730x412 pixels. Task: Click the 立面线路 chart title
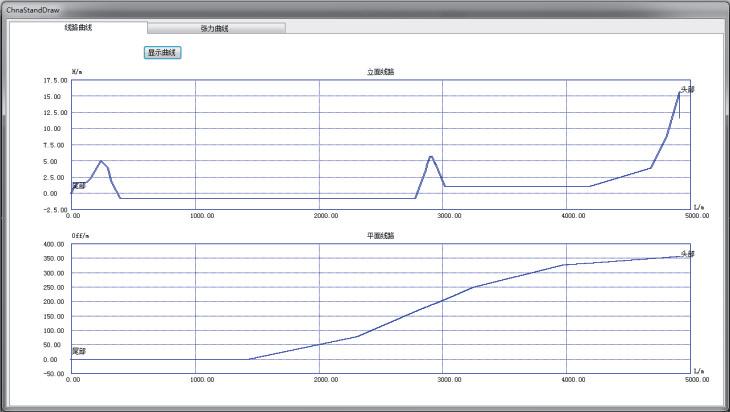tap(381, 72)
